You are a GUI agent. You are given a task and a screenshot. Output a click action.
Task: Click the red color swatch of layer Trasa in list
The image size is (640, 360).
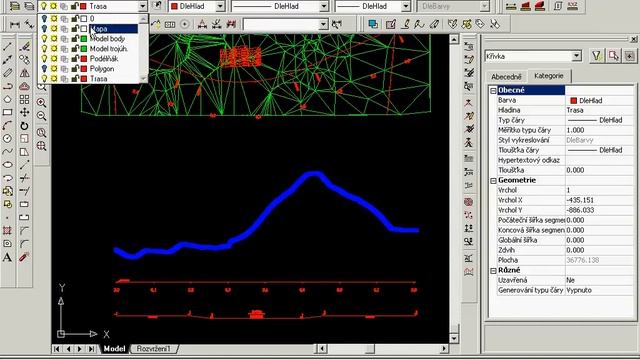(x=84, y=78)
